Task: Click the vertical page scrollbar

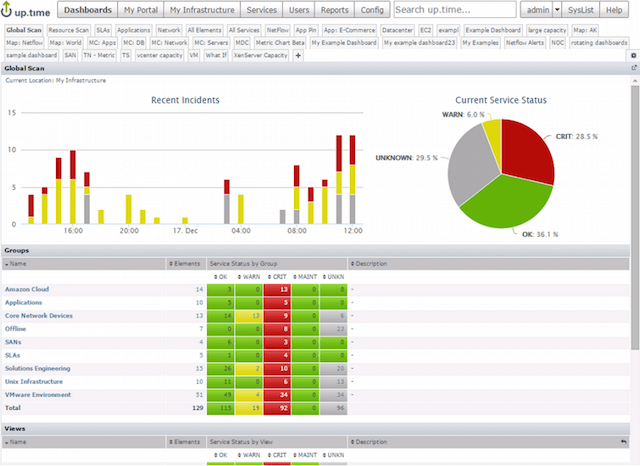Action: pos(635,216)
